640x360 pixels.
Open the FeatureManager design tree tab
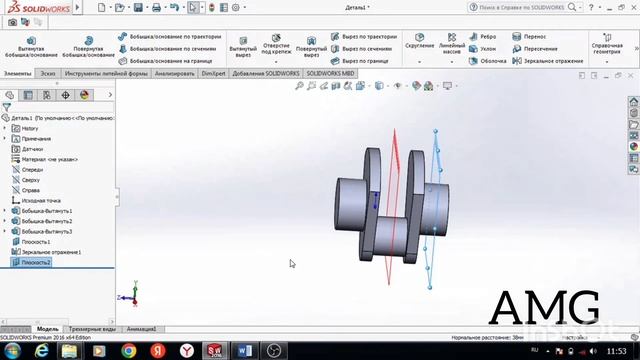coord(9,96)
